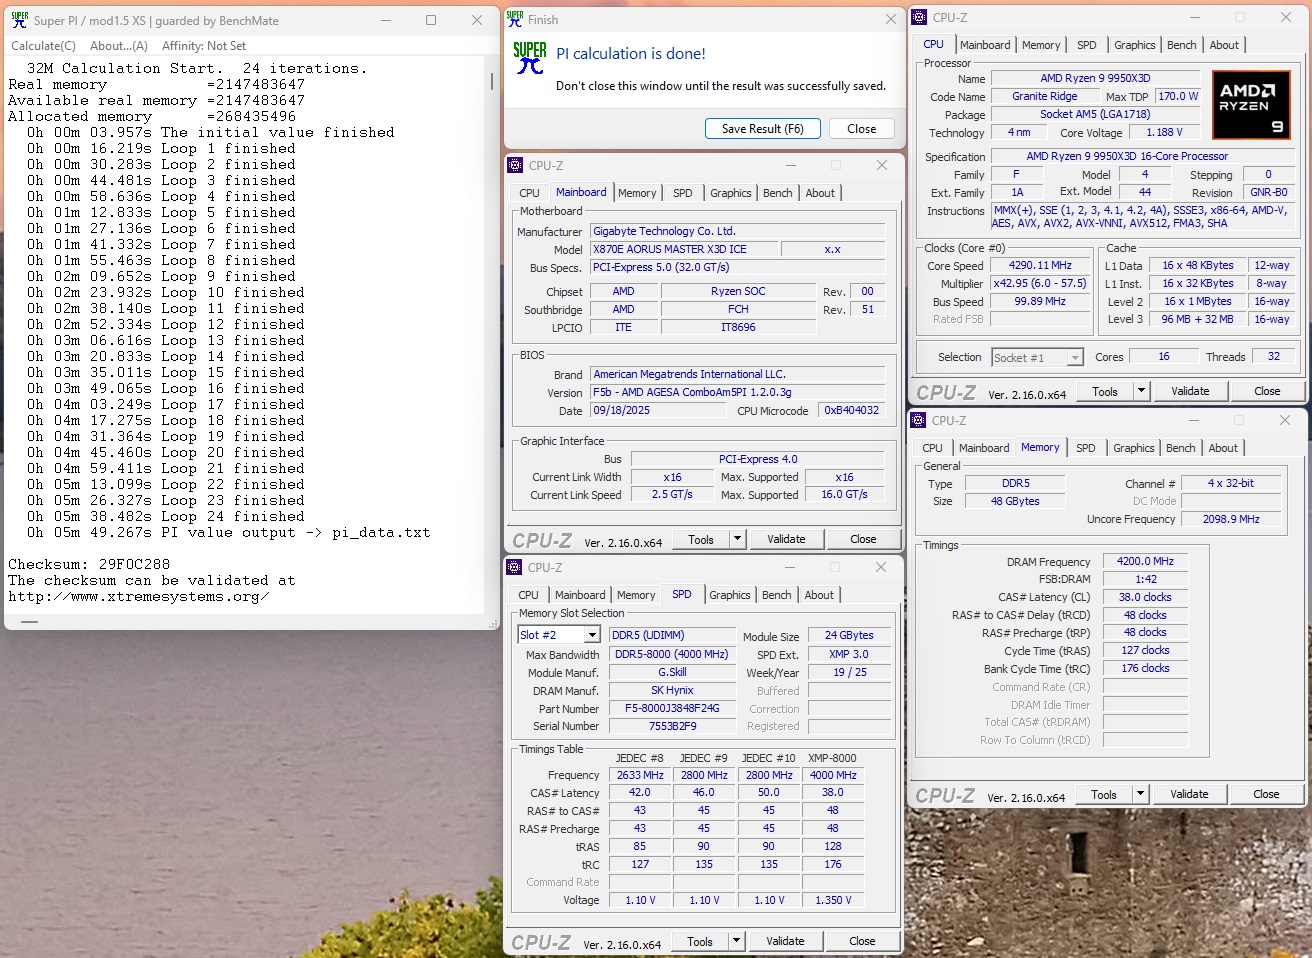Screen dimensions: 1312x958
Task: Click the CPU-Z icon in the Memory window title
Action: click(919, 421)
